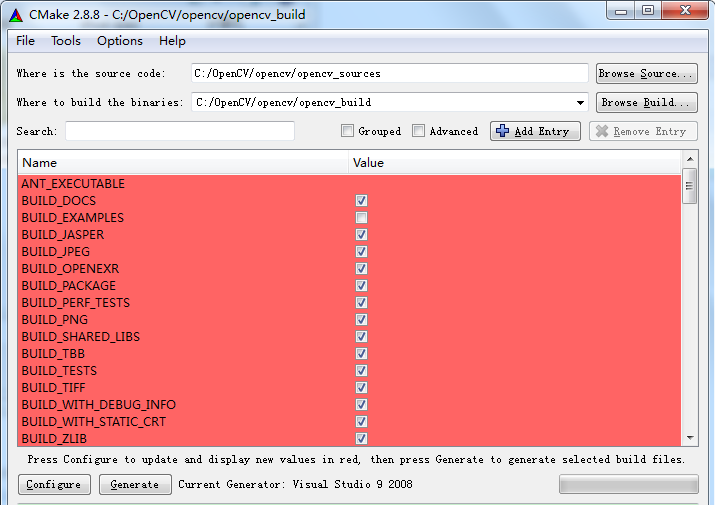Viewport: 715px width, 505px height.
Task: Uncheck the BUILD_PERF_TESTS checkbox
Action: tap(361, 302)
